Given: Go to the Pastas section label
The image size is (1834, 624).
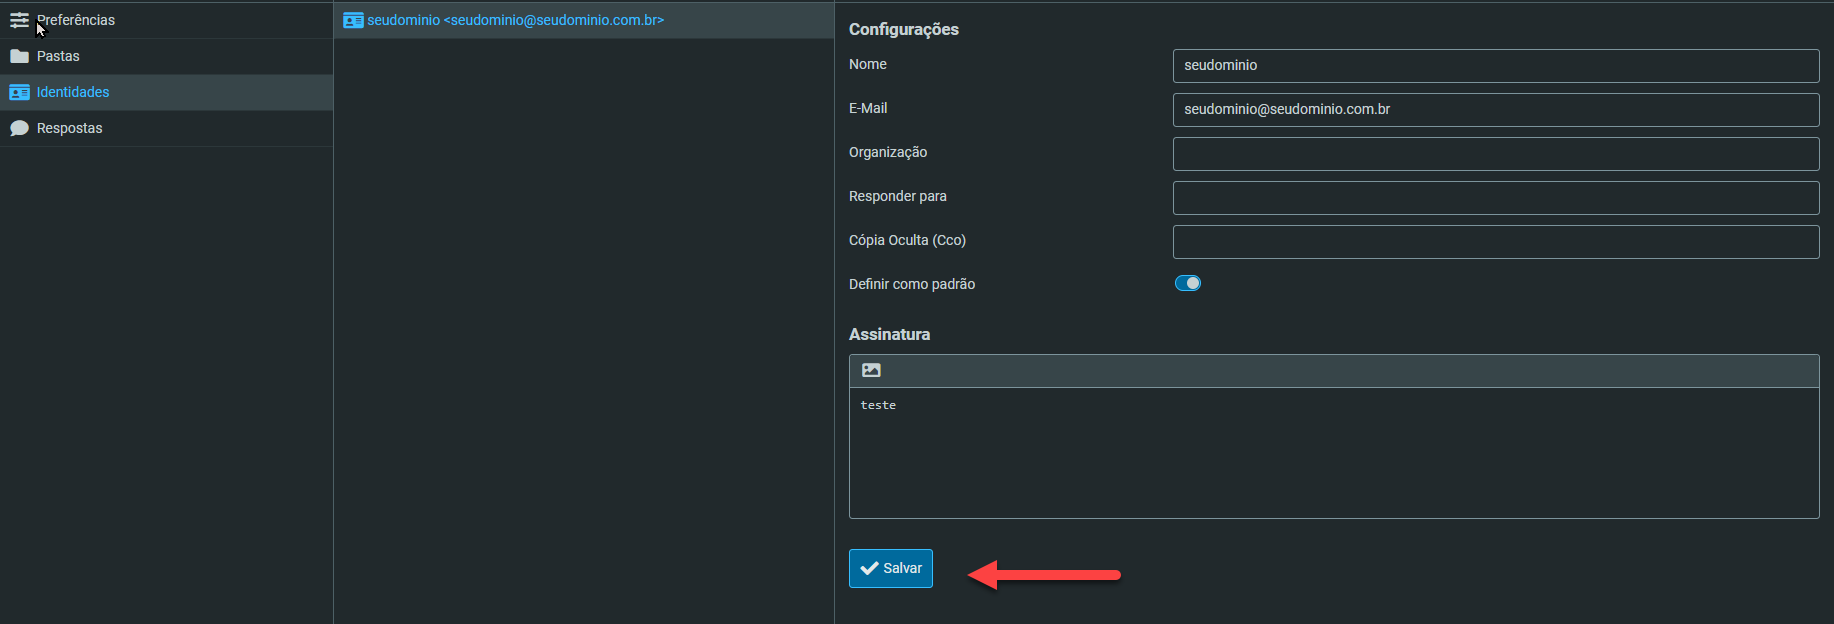Looking at the screenshot, I should (x=58, y=56).
